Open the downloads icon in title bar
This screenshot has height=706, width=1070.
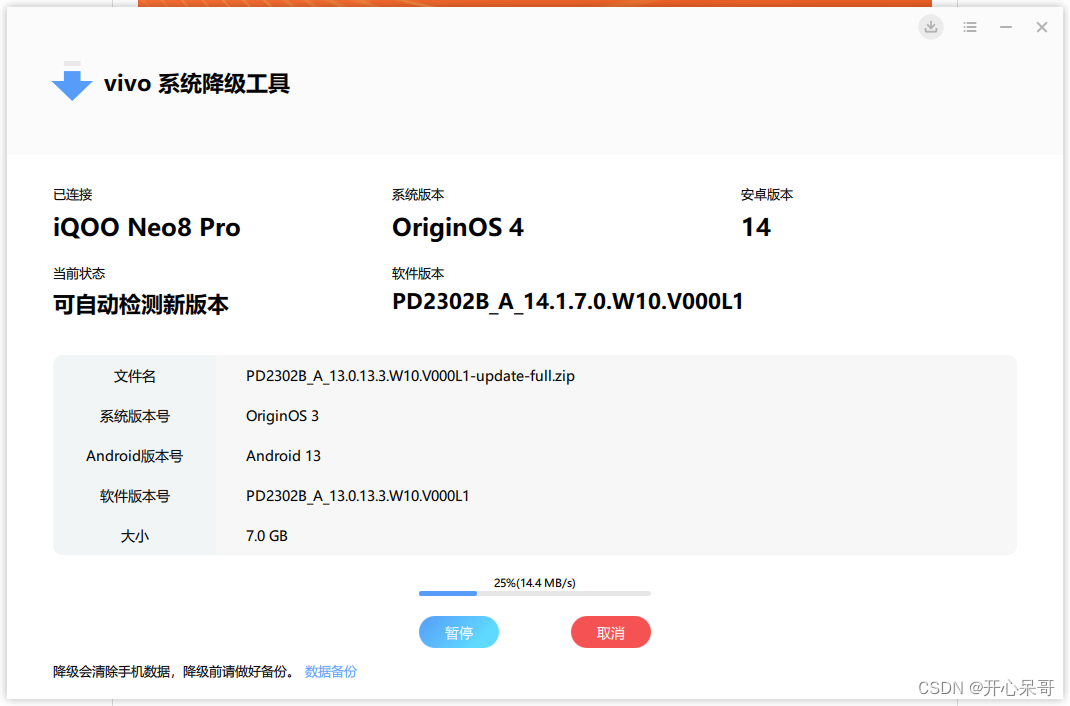[930, 27]
